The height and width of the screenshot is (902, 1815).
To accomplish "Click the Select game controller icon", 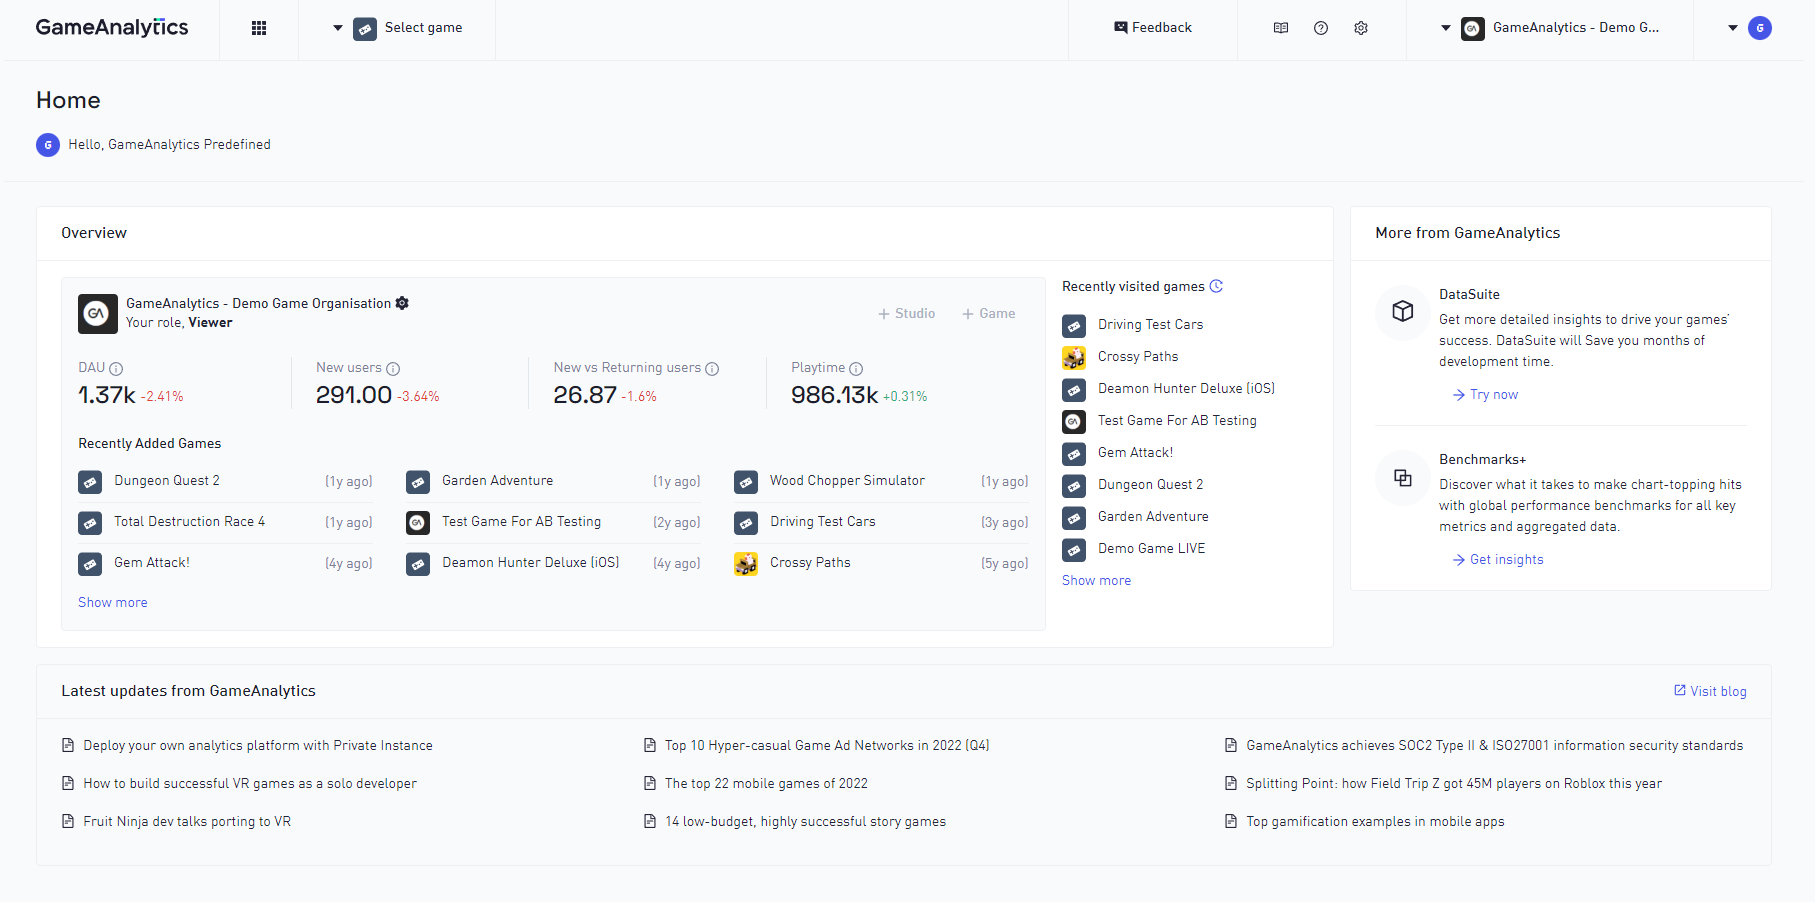I will (x=365, y=29).
